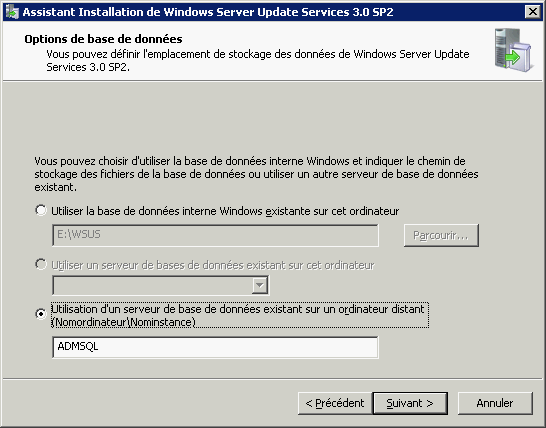The image size is (546, 428).
Task: Select internal Windows database radio option
Action: [41, 210]
